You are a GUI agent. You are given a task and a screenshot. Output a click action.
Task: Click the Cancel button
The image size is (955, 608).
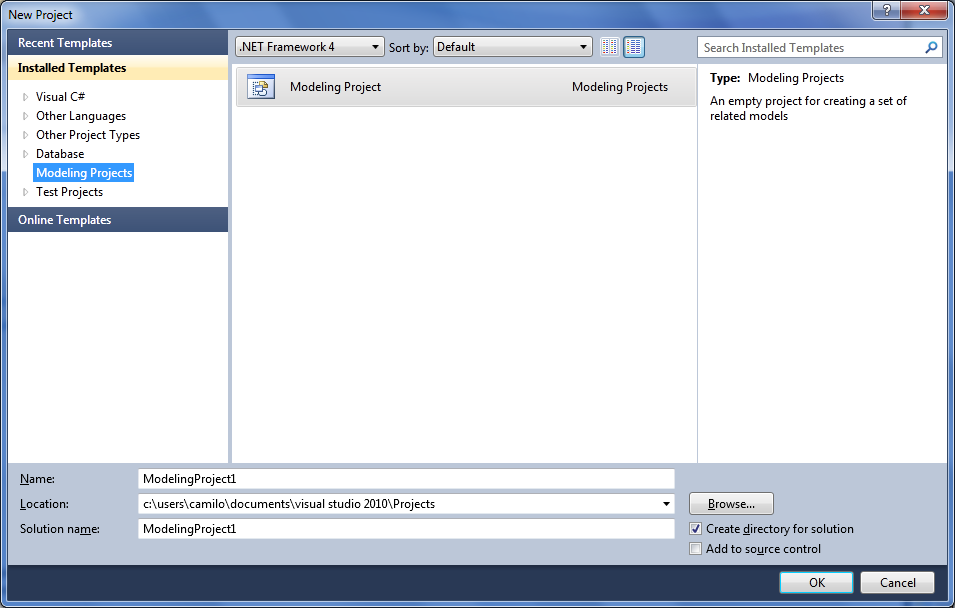click(897, 582)
